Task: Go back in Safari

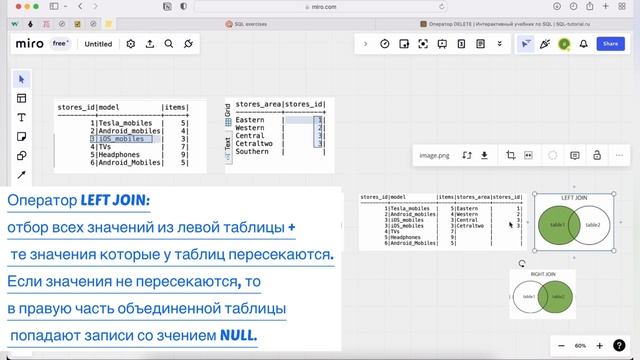Action: coord(80,6)
